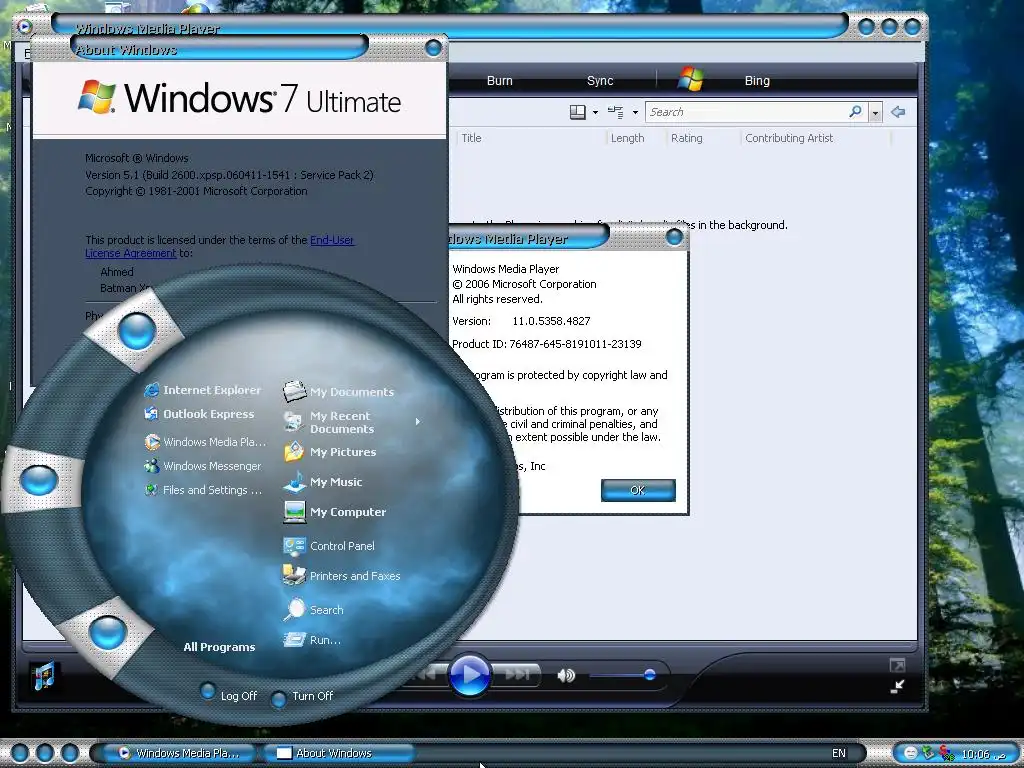Viewport: 1024px width, 768px height.
Task: Open Files and Settings transfer wizard
Action: click(202, 490)
